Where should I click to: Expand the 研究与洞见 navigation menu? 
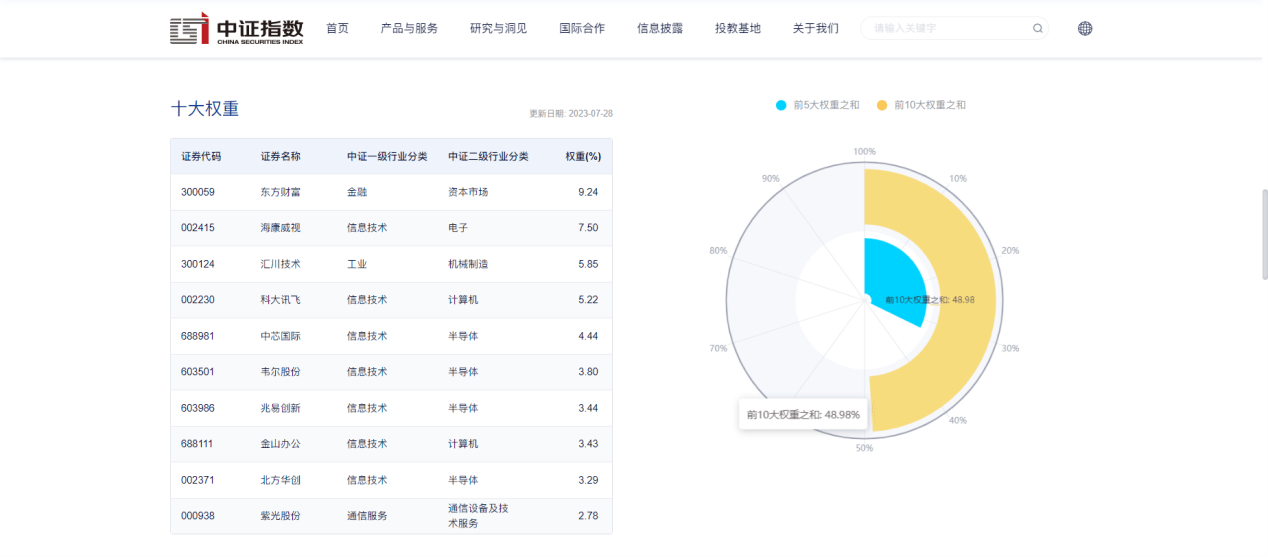click(498, 29)
